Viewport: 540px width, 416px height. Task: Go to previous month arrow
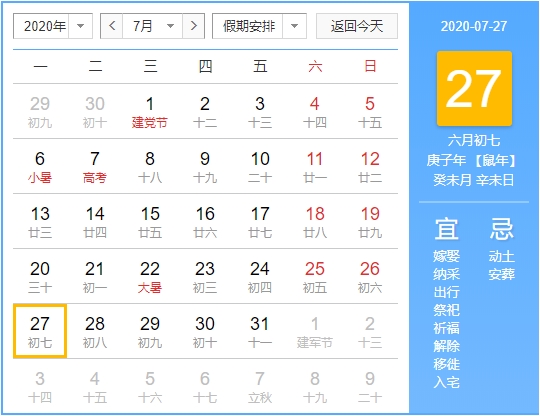112,26
